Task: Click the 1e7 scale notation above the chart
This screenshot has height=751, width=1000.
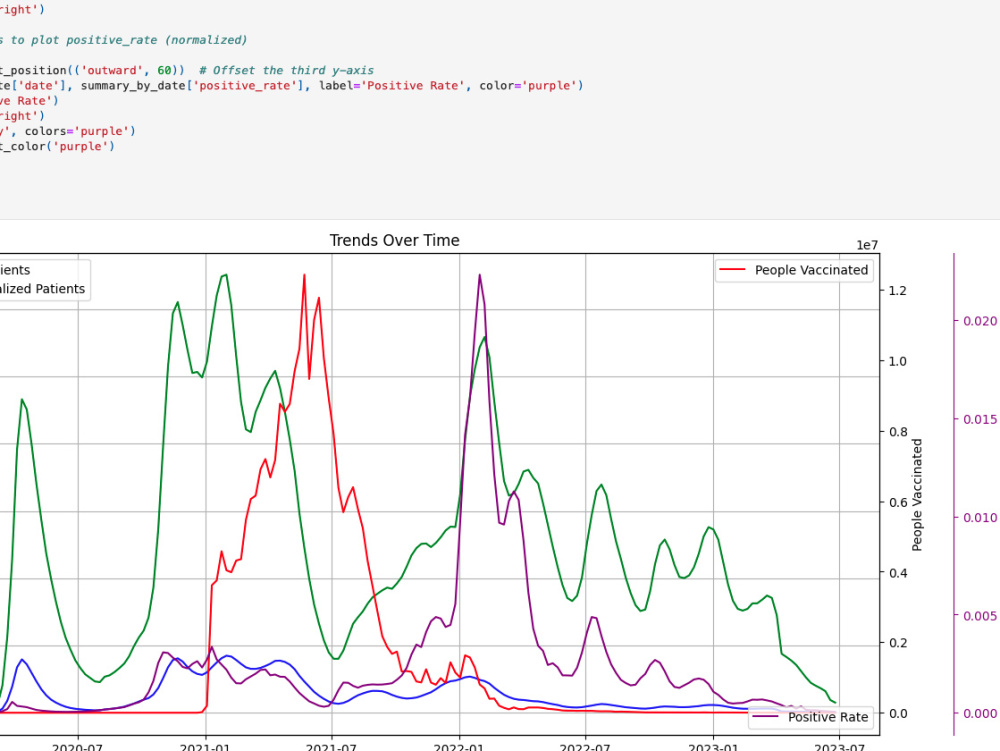Action: click(x=867, y=245)
